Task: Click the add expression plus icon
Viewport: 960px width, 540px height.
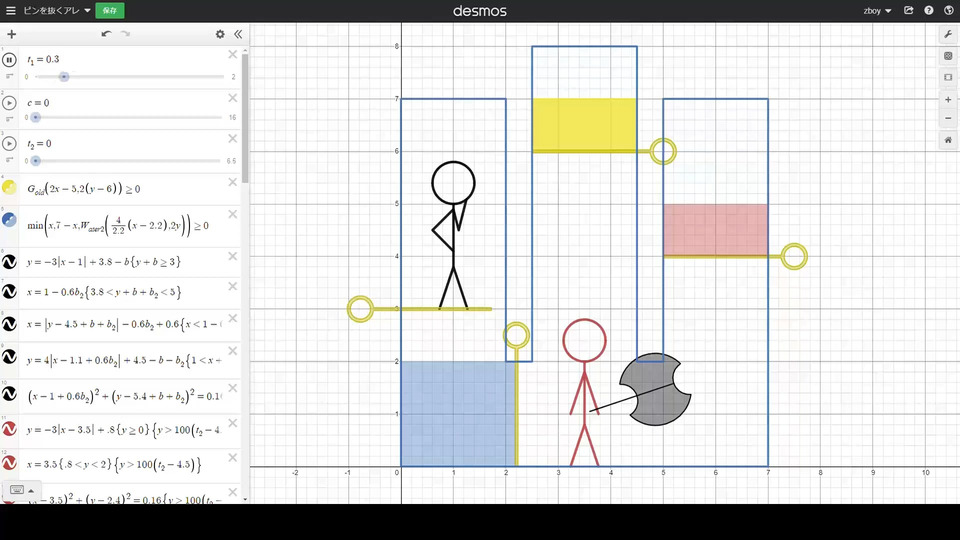Action: click(12, 34)
